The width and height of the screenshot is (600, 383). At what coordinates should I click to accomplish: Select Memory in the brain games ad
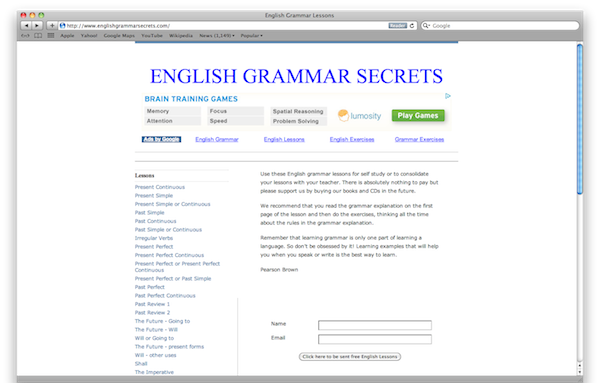(172, 111)
